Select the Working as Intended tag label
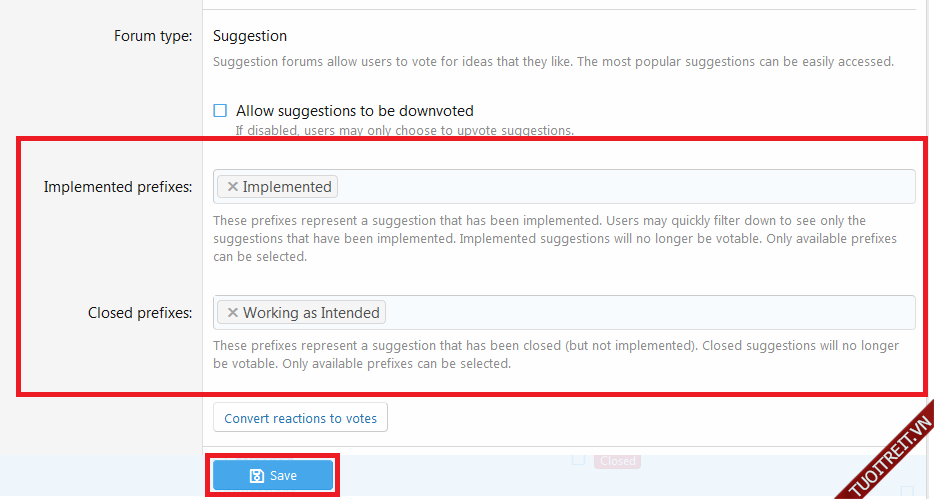Viewport: 934px width, 499px height. click(x=311, y=313)
